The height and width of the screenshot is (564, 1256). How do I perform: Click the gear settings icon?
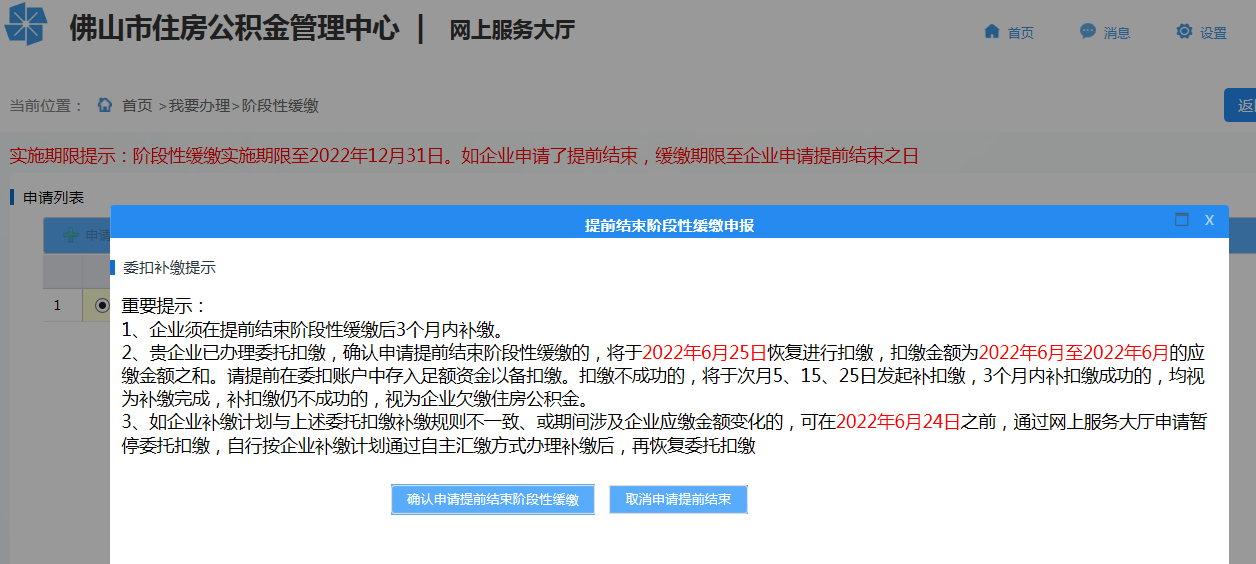1184,31
